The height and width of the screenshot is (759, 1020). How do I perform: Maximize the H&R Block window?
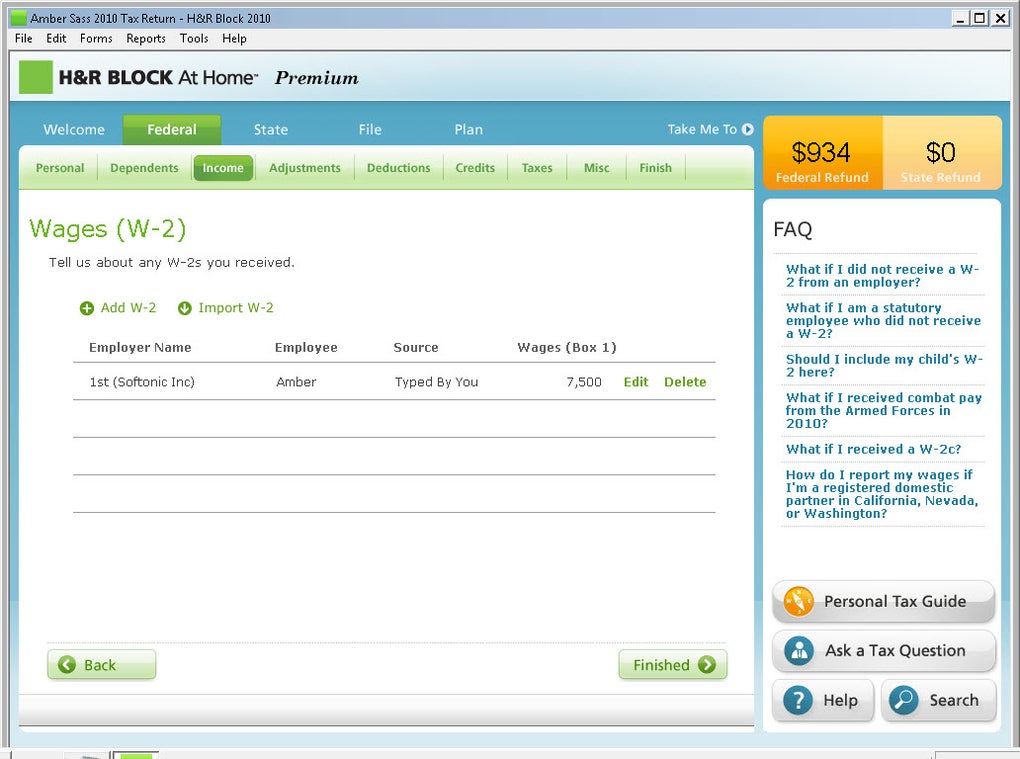coord(980,18)
